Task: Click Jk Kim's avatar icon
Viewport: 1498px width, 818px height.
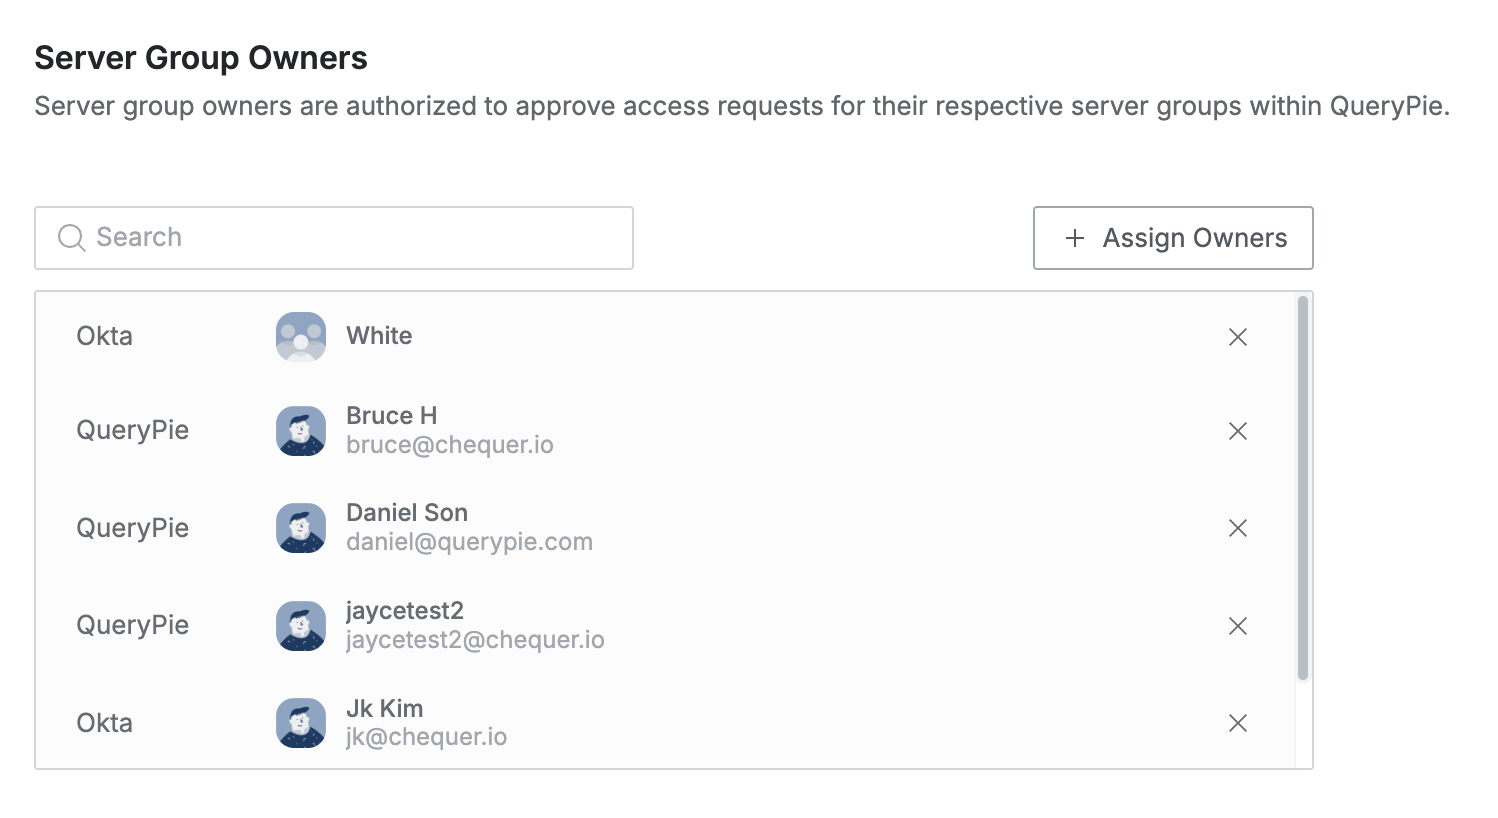Action: (x=301, y=723)
